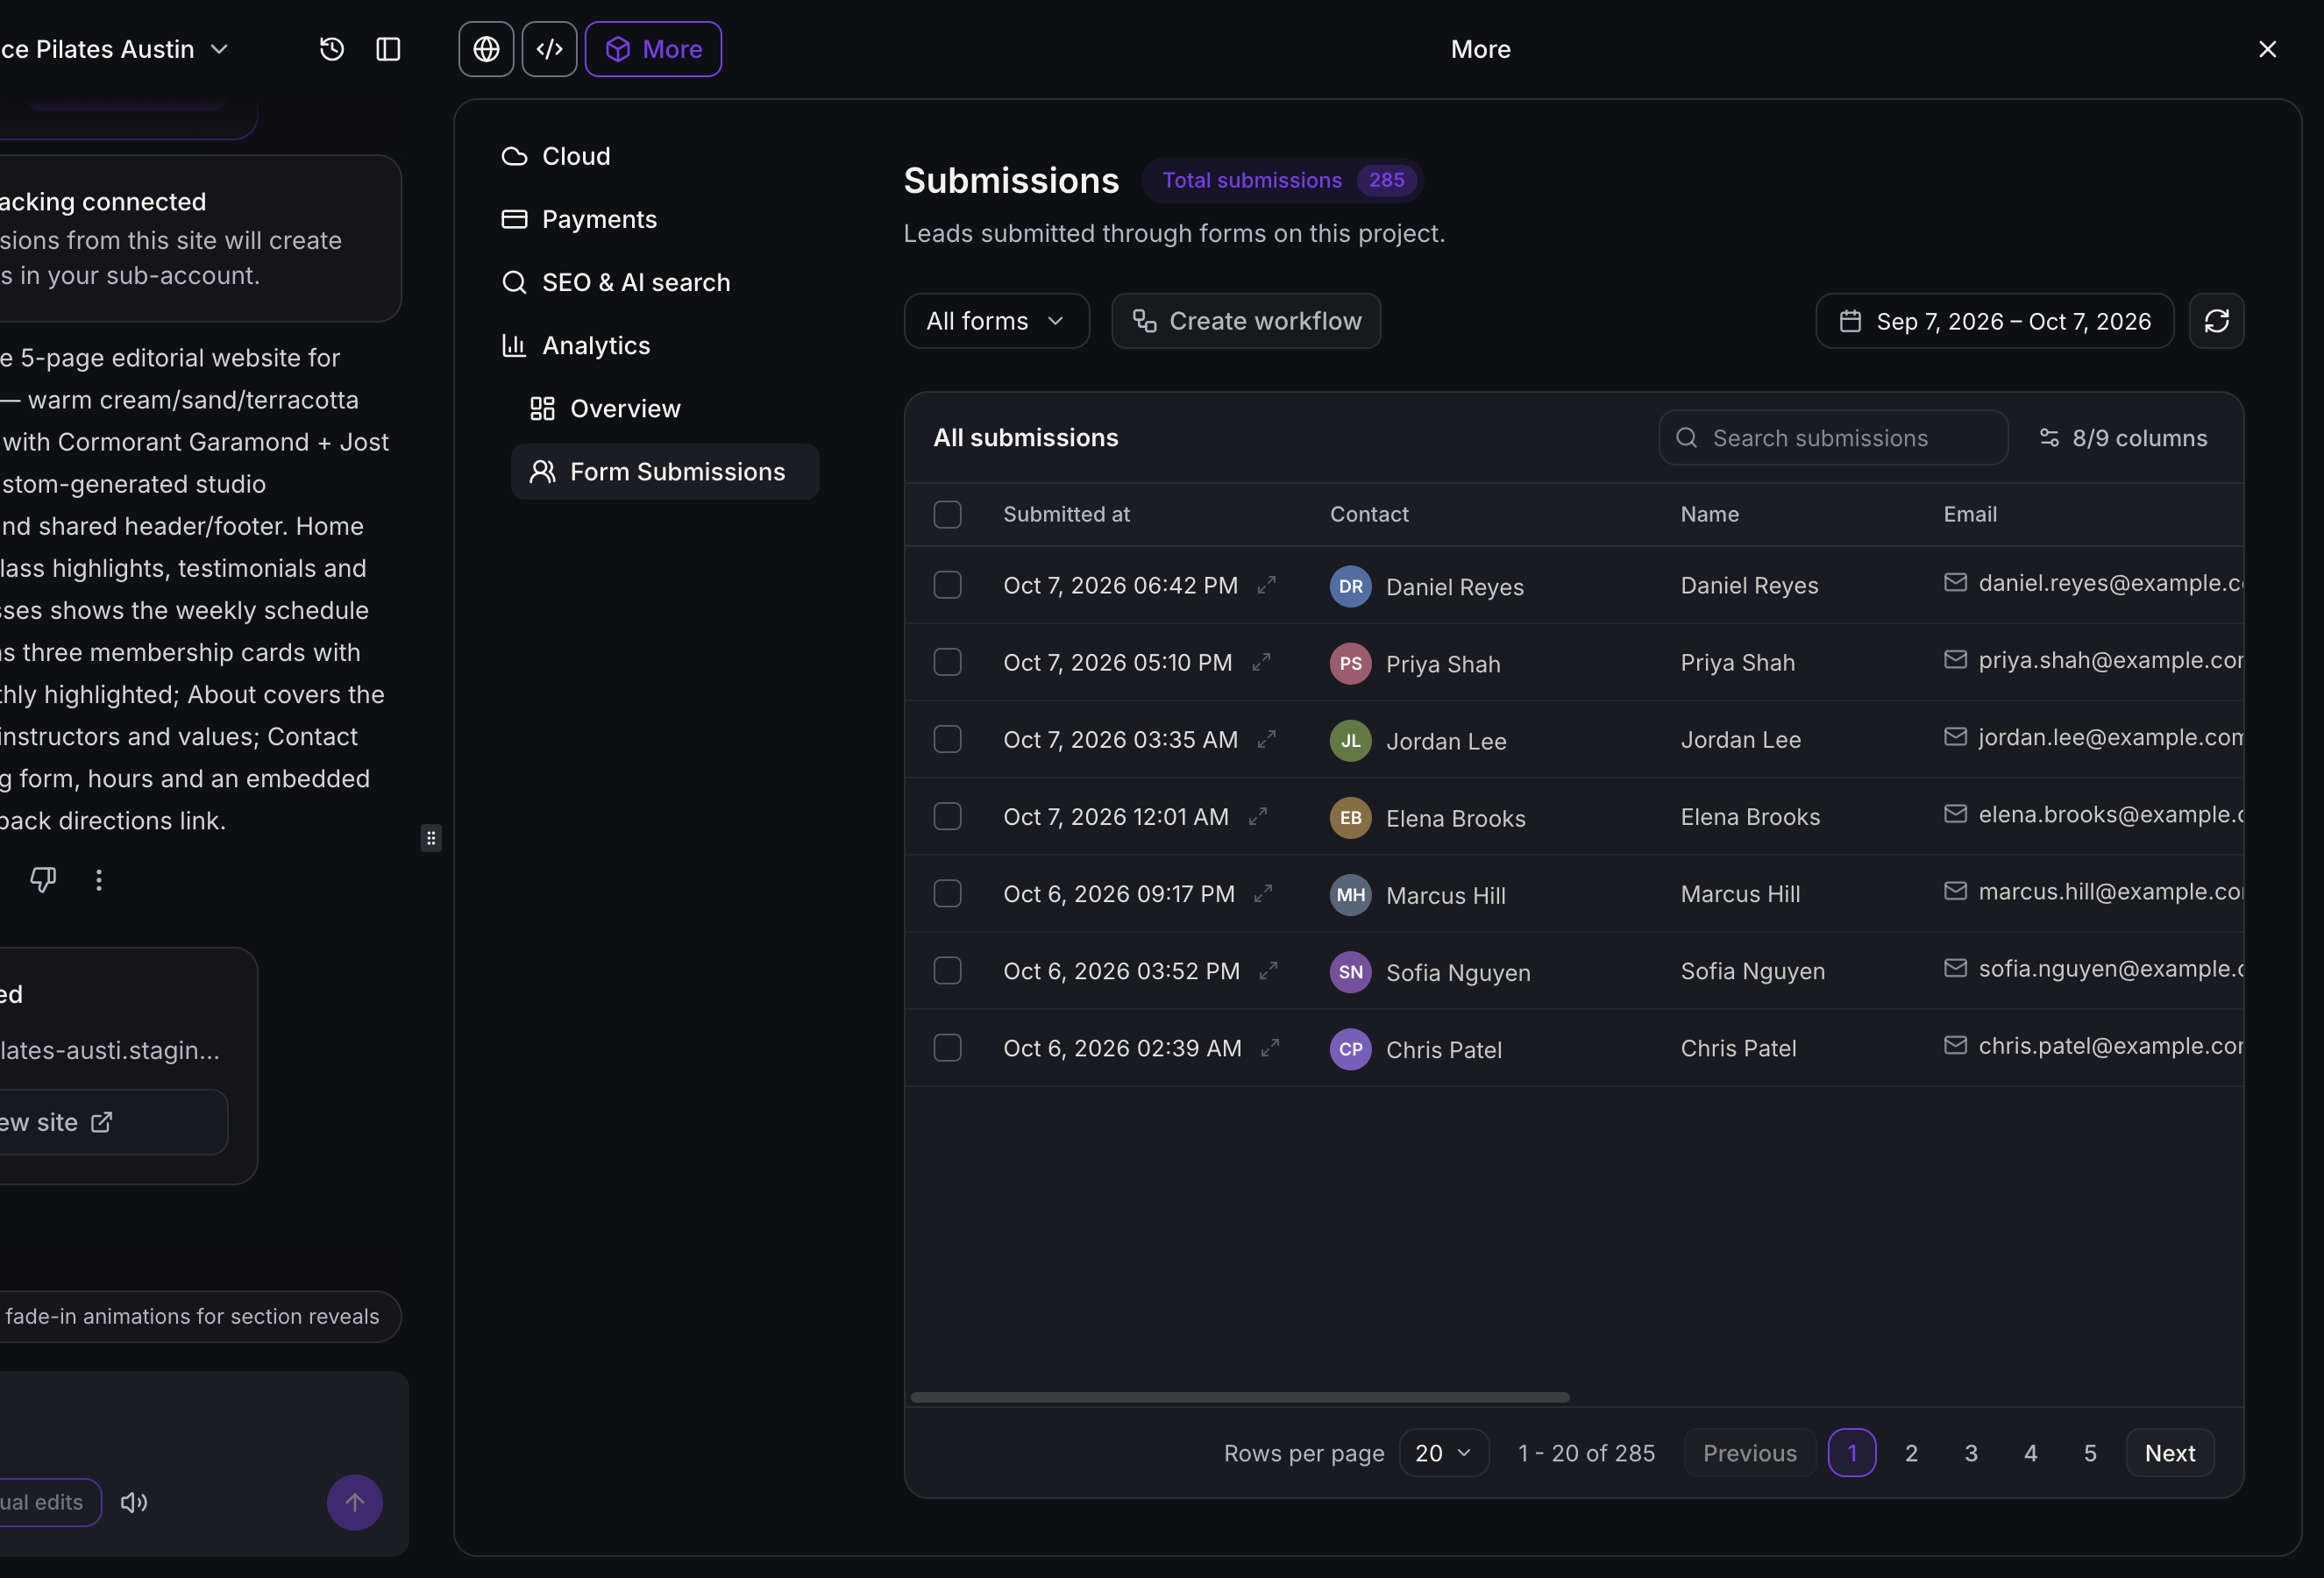Open the three-dot message options
Screen dimensions: 2324x1578
[98, 880]
